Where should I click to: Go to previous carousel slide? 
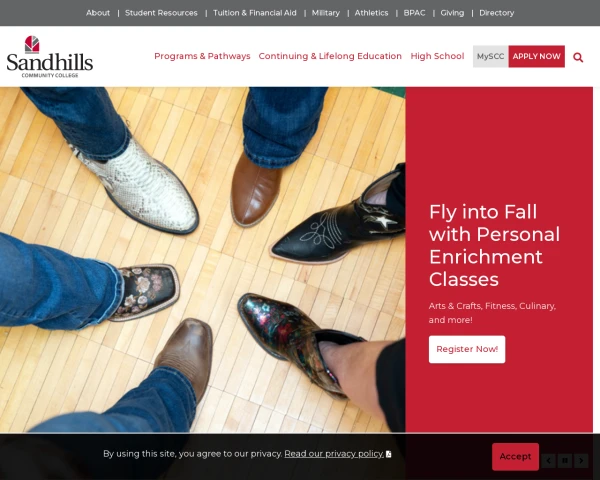tap(548, 460)
